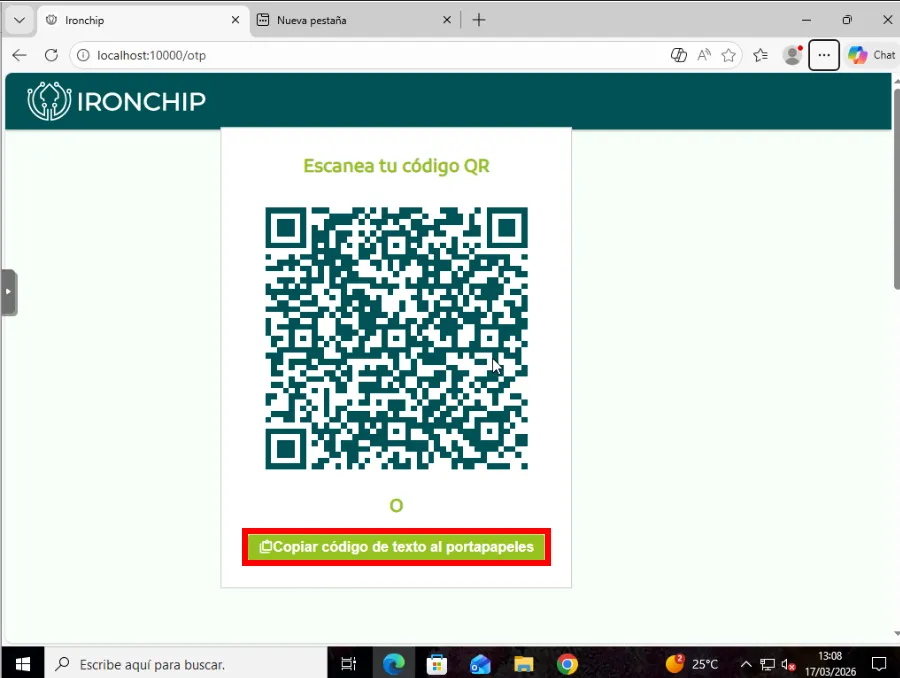
Task: Click the Windows taskbar search box
Action: (186, 664)
